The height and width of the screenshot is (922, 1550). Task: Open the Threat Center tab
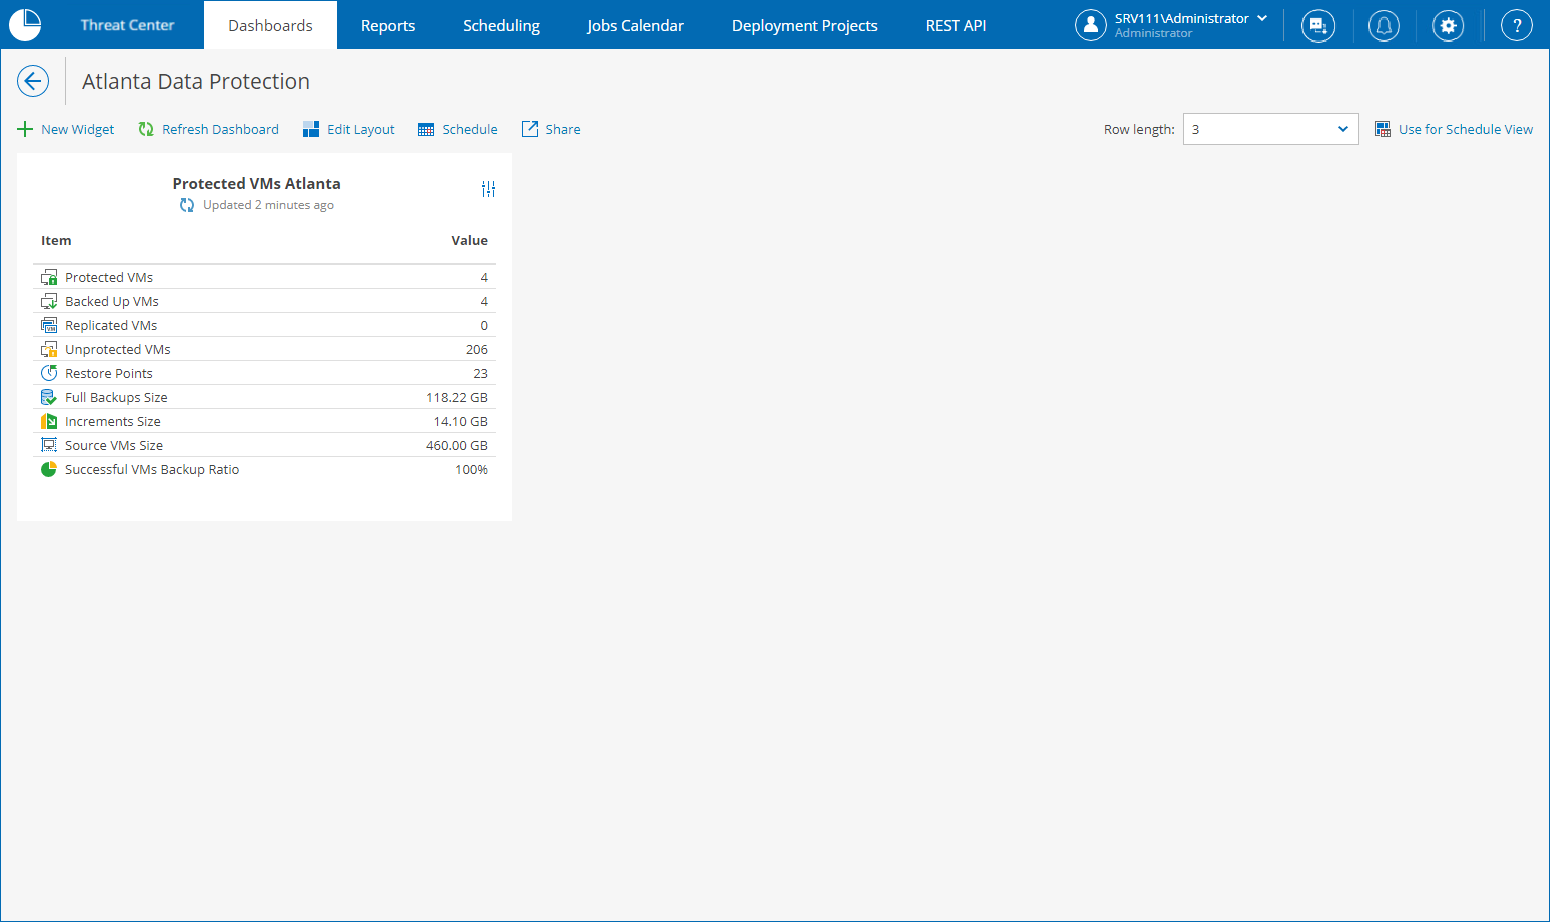click(127, 25)
